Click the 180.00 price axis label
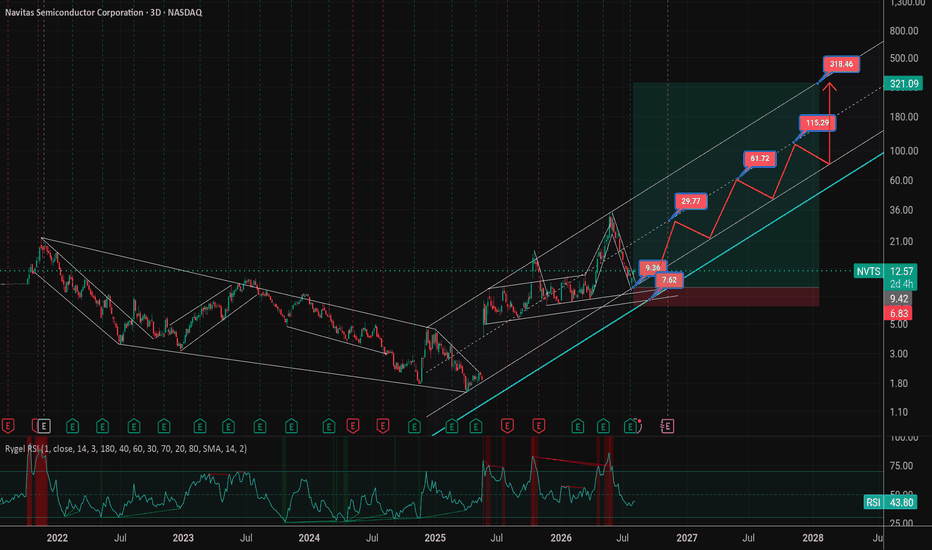The width and height of the screenshot is (932, 550). click(903, 117)
